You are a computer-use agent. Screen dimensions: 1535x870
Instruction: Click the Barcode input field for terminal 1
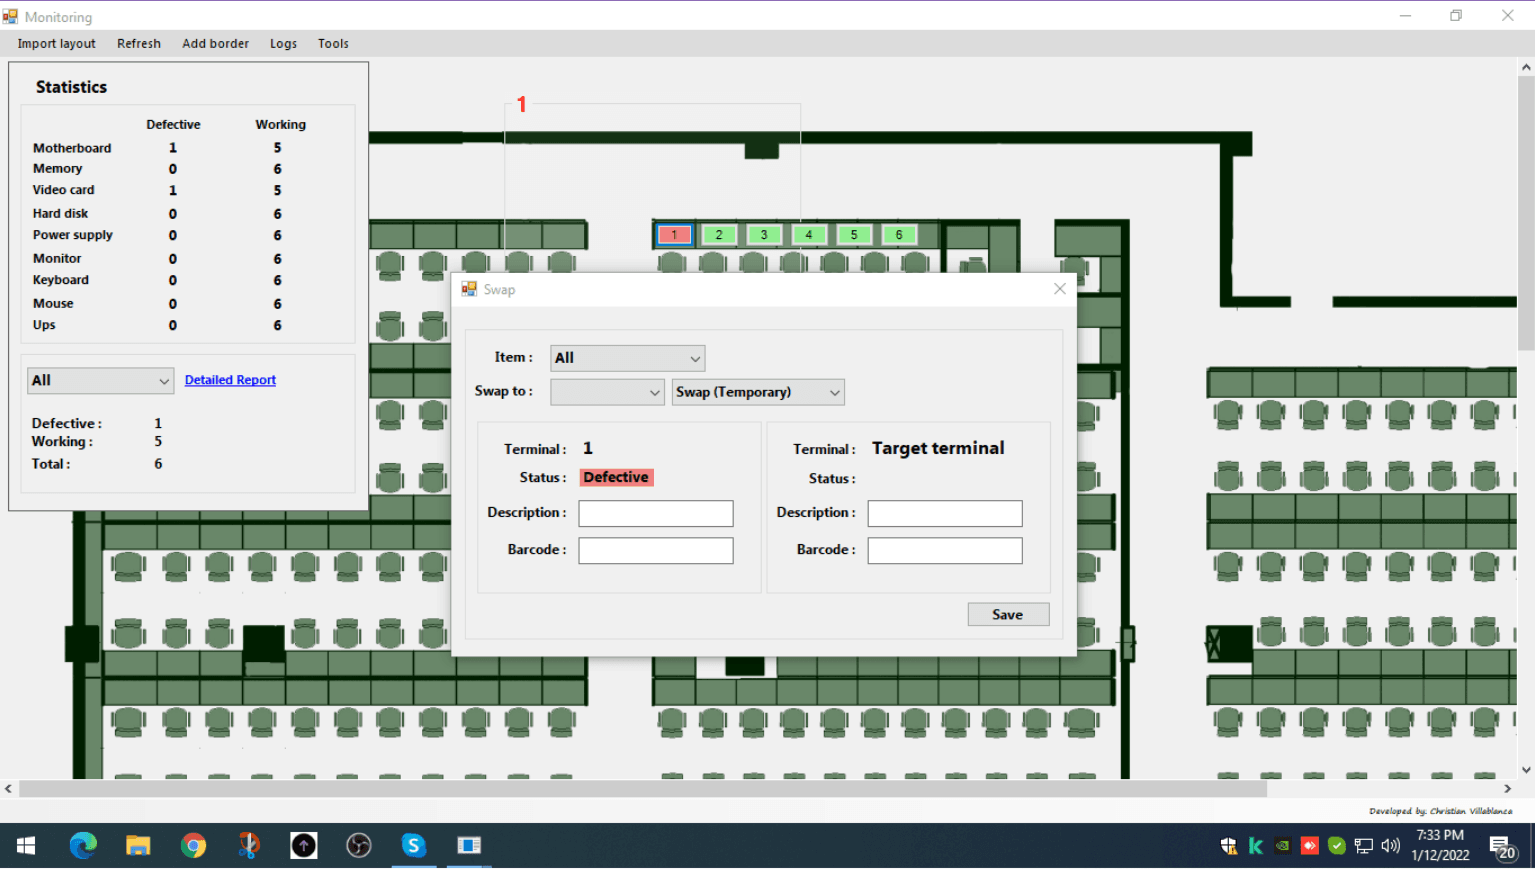(655, 549)
